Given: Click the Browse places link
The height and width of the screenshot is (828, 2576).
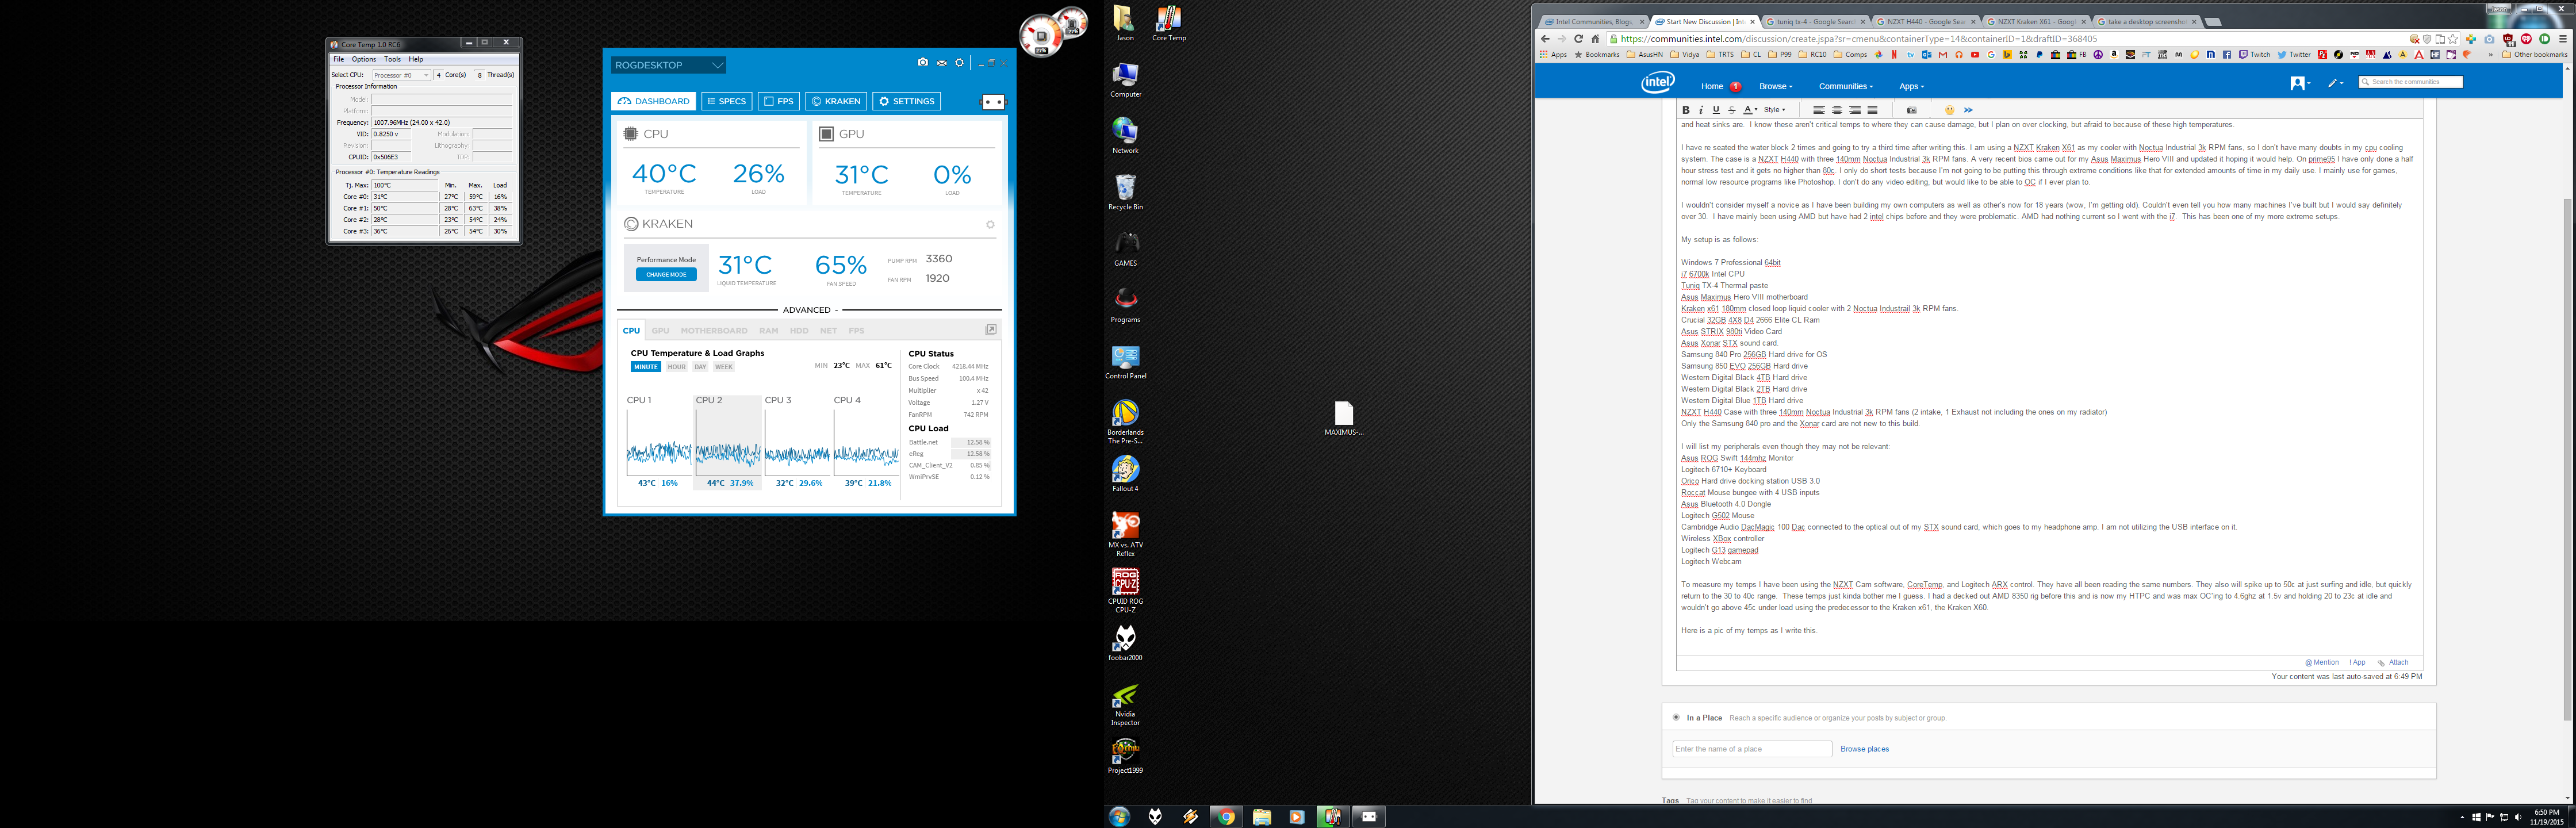Looking at the screenshot, I should coord(1864,749).
